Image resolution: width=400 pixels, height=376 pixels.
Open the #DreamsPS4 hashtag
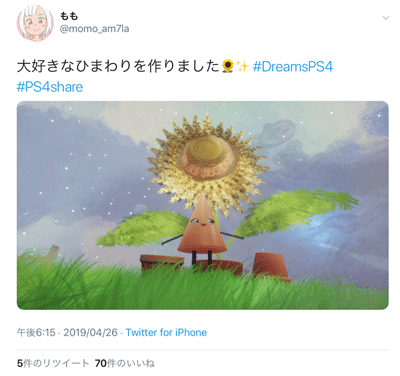coord(293,67)
